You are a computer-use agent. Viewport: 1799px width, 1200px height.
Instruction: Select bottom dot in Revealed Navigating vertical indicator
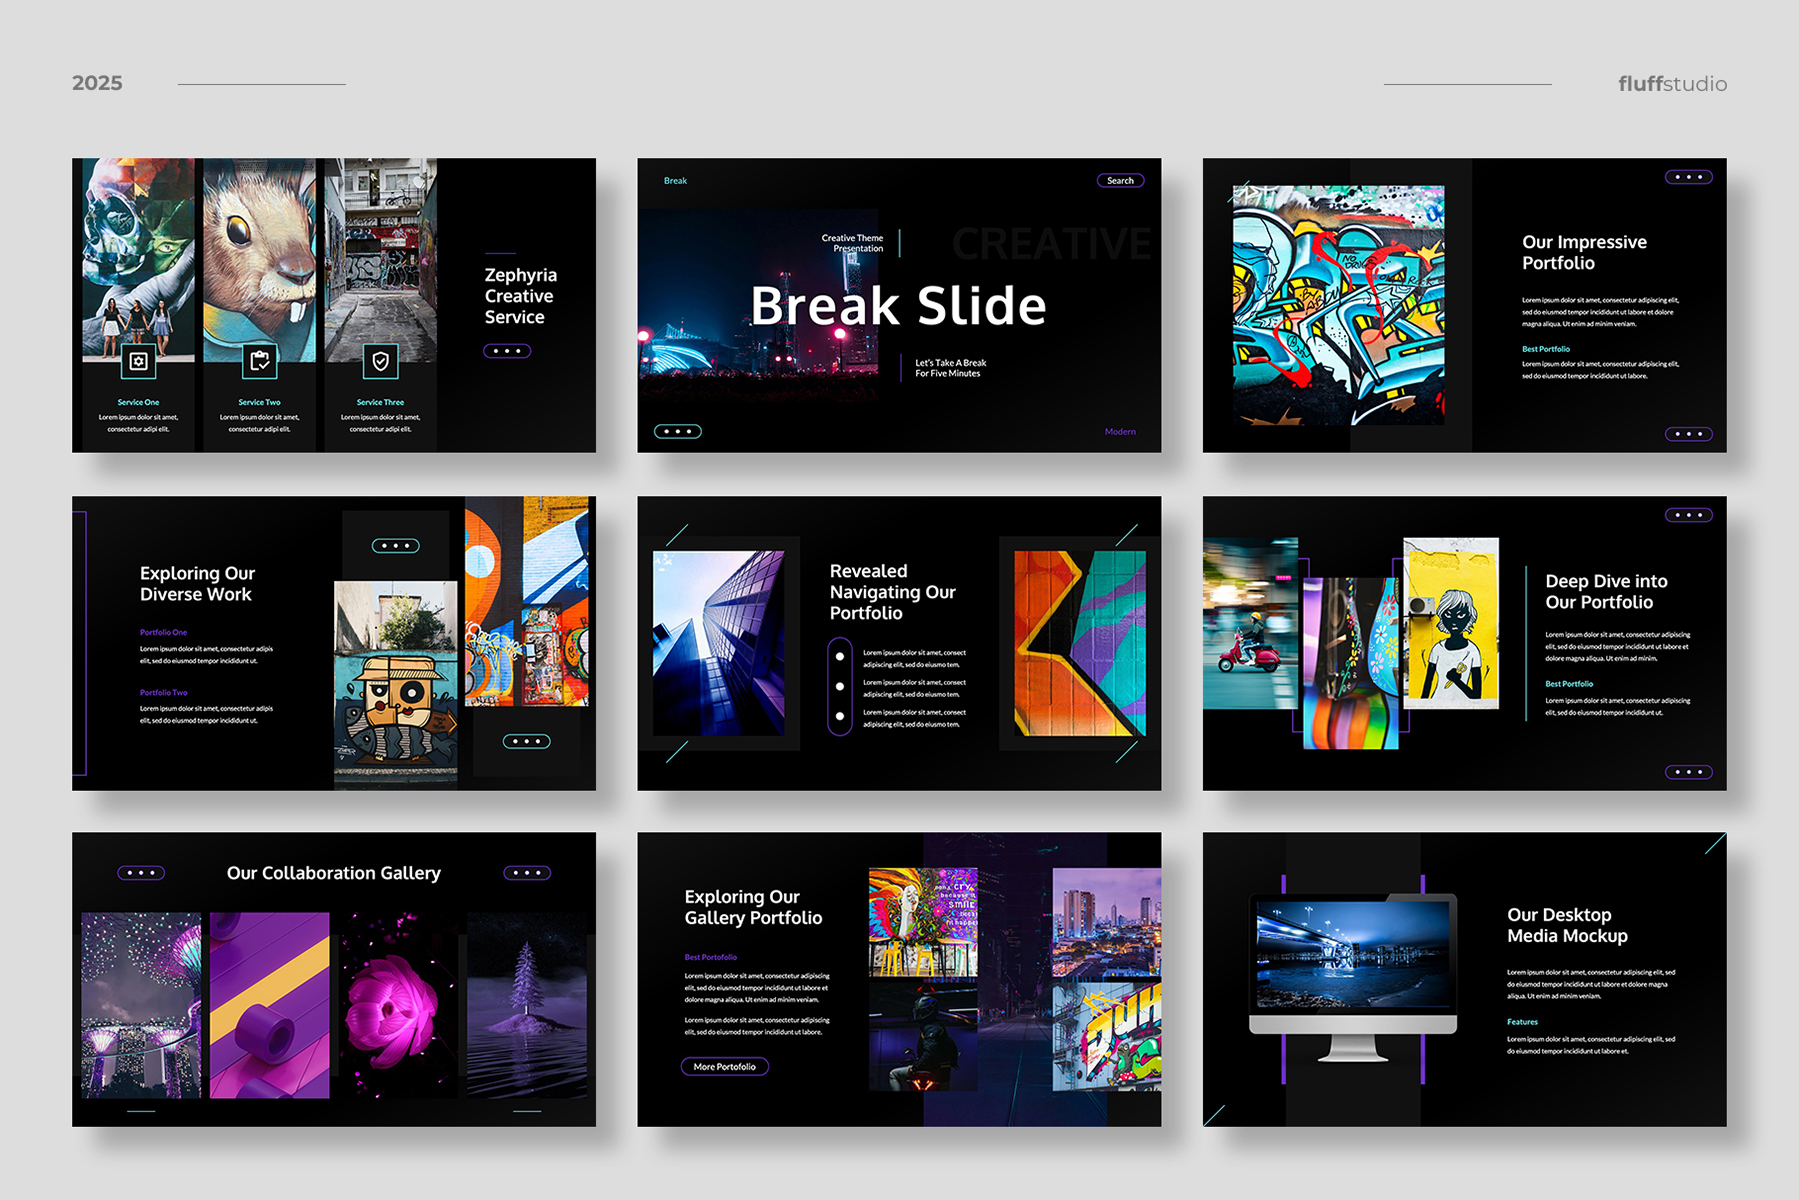pos(840,716)
